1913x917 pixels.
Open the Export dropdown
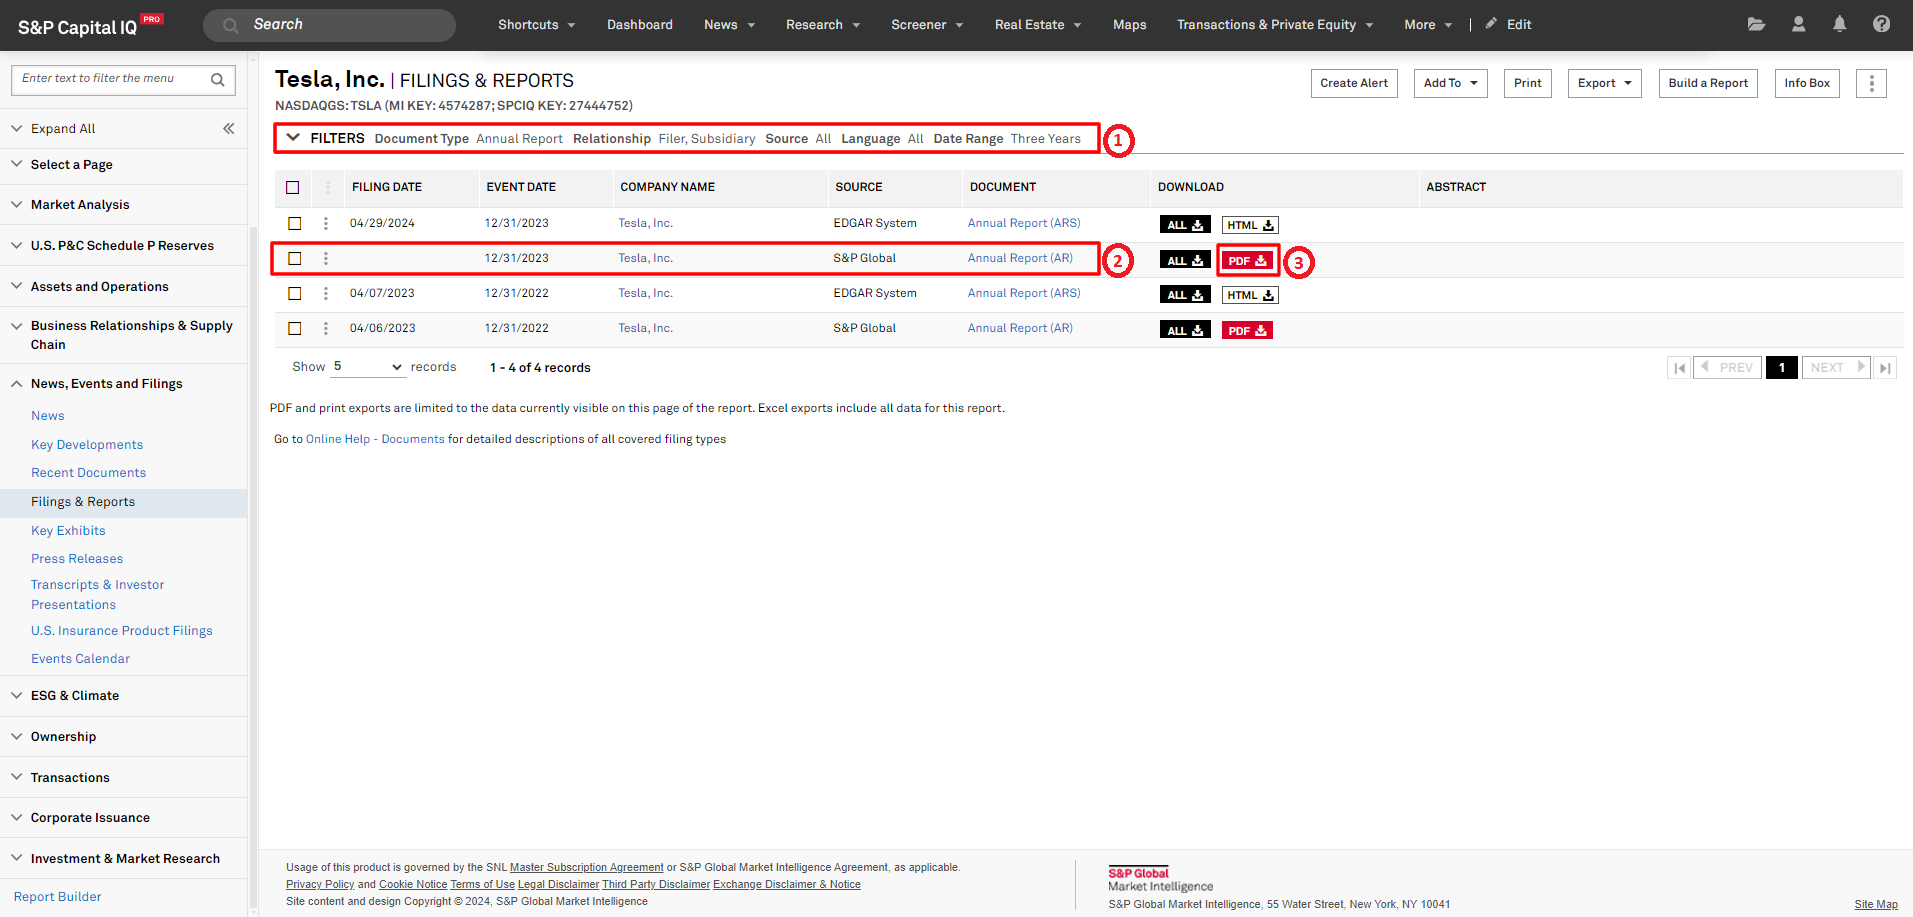pyautogui.click(x=1604, y=83)
